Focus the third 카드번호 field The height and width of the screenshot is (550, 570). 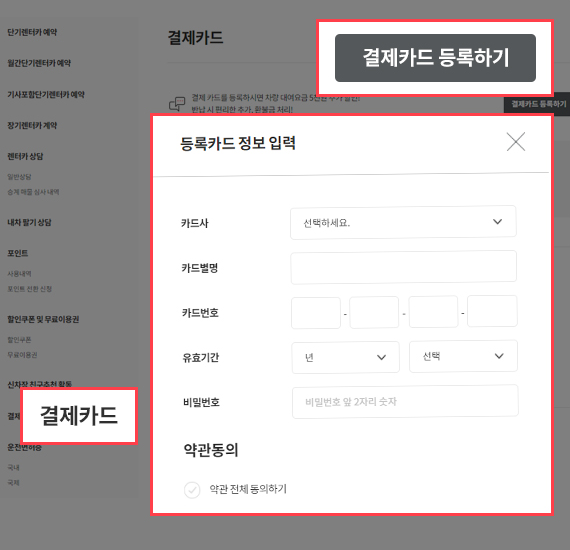point(433,312)
